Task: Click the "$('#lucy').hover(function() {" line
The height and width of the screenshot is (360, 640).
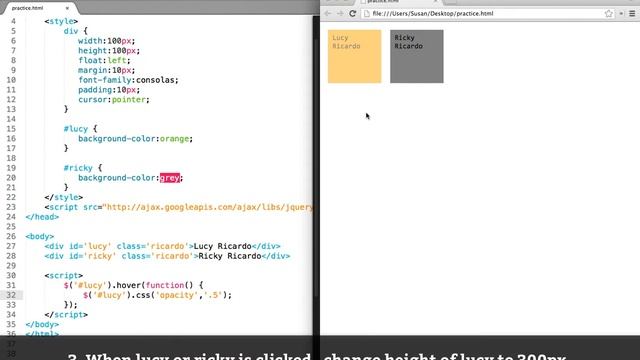Action: point(133,285)
